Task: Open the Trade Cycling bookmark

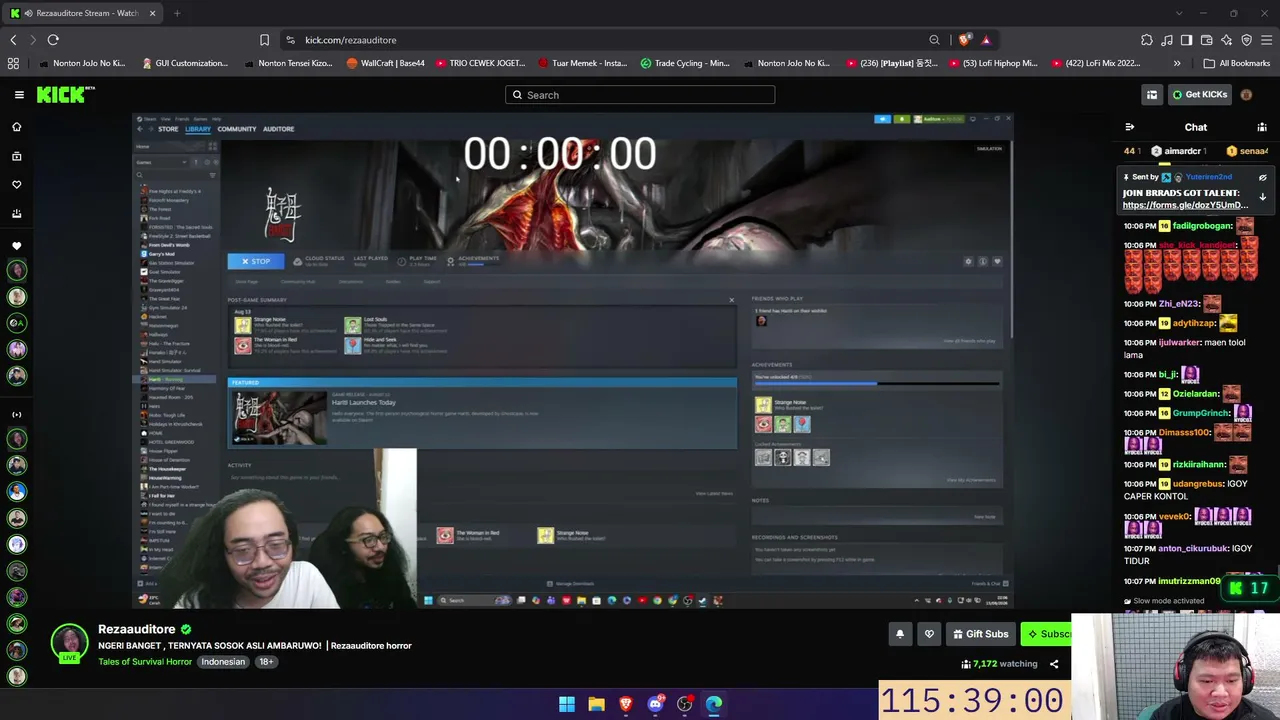Action: 686,63
